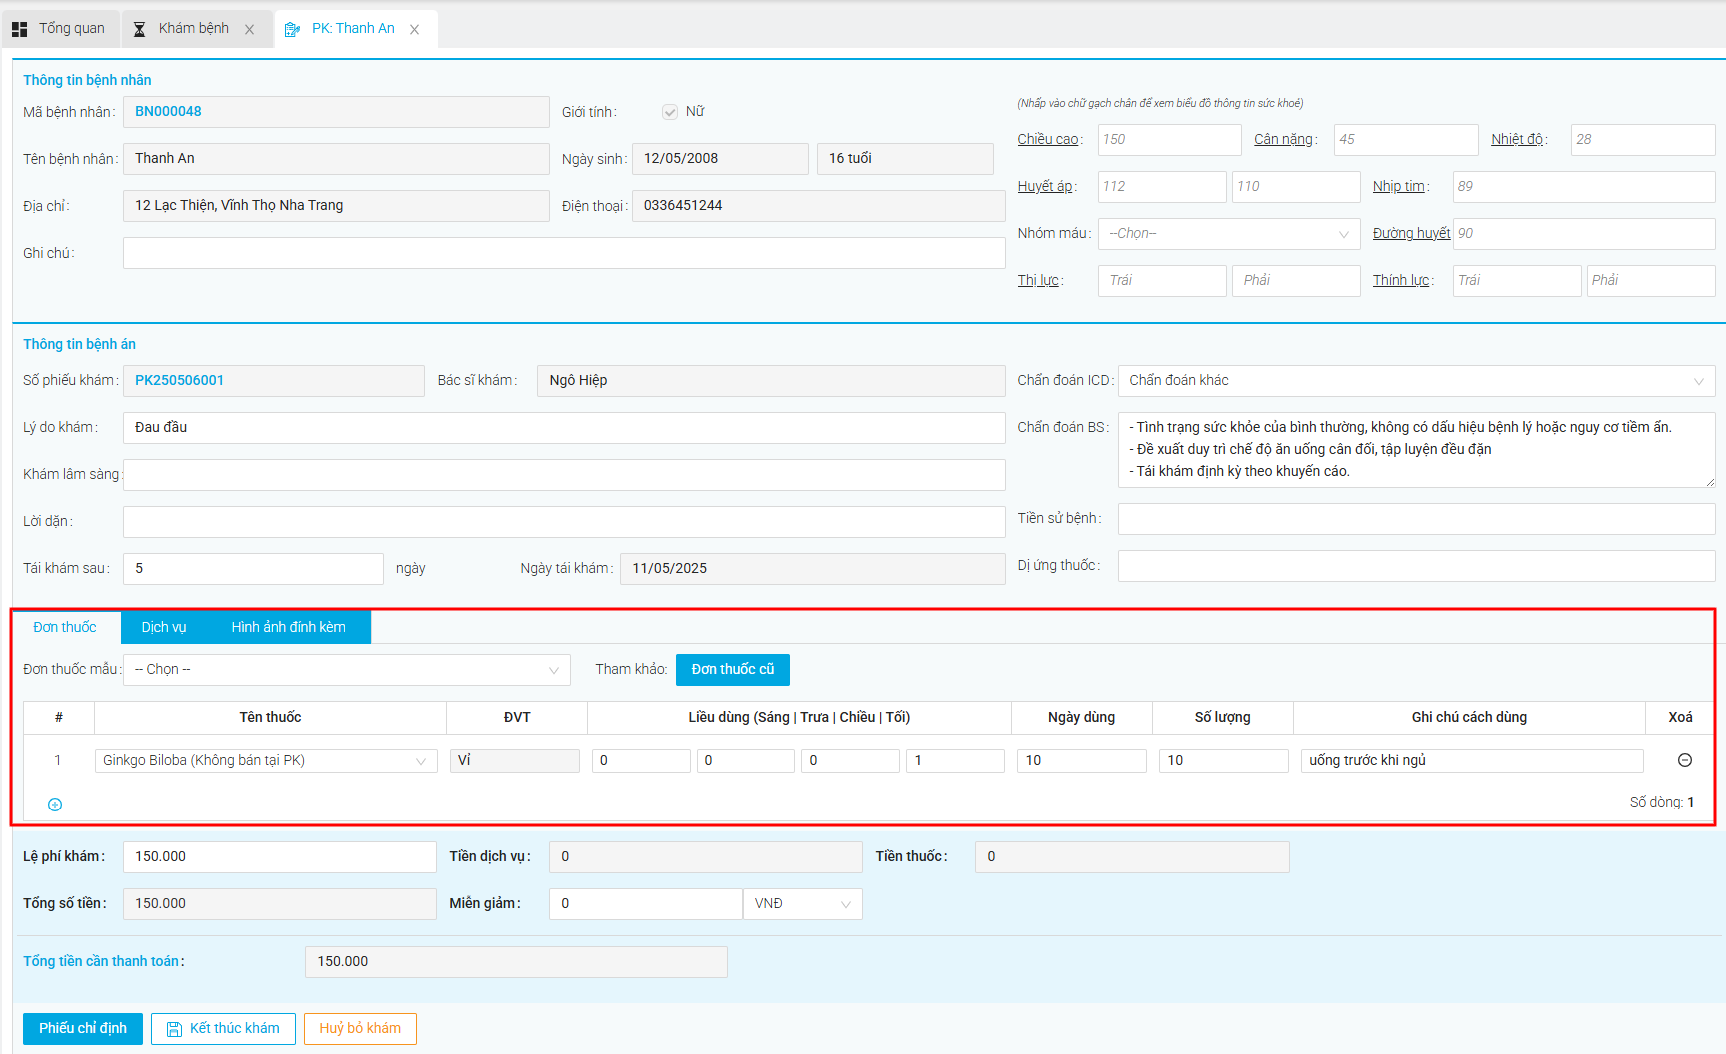Open the Nhóm máu dropdown
Viewport: 1726px width, 1054px height.
click(x=1229, y=233)
